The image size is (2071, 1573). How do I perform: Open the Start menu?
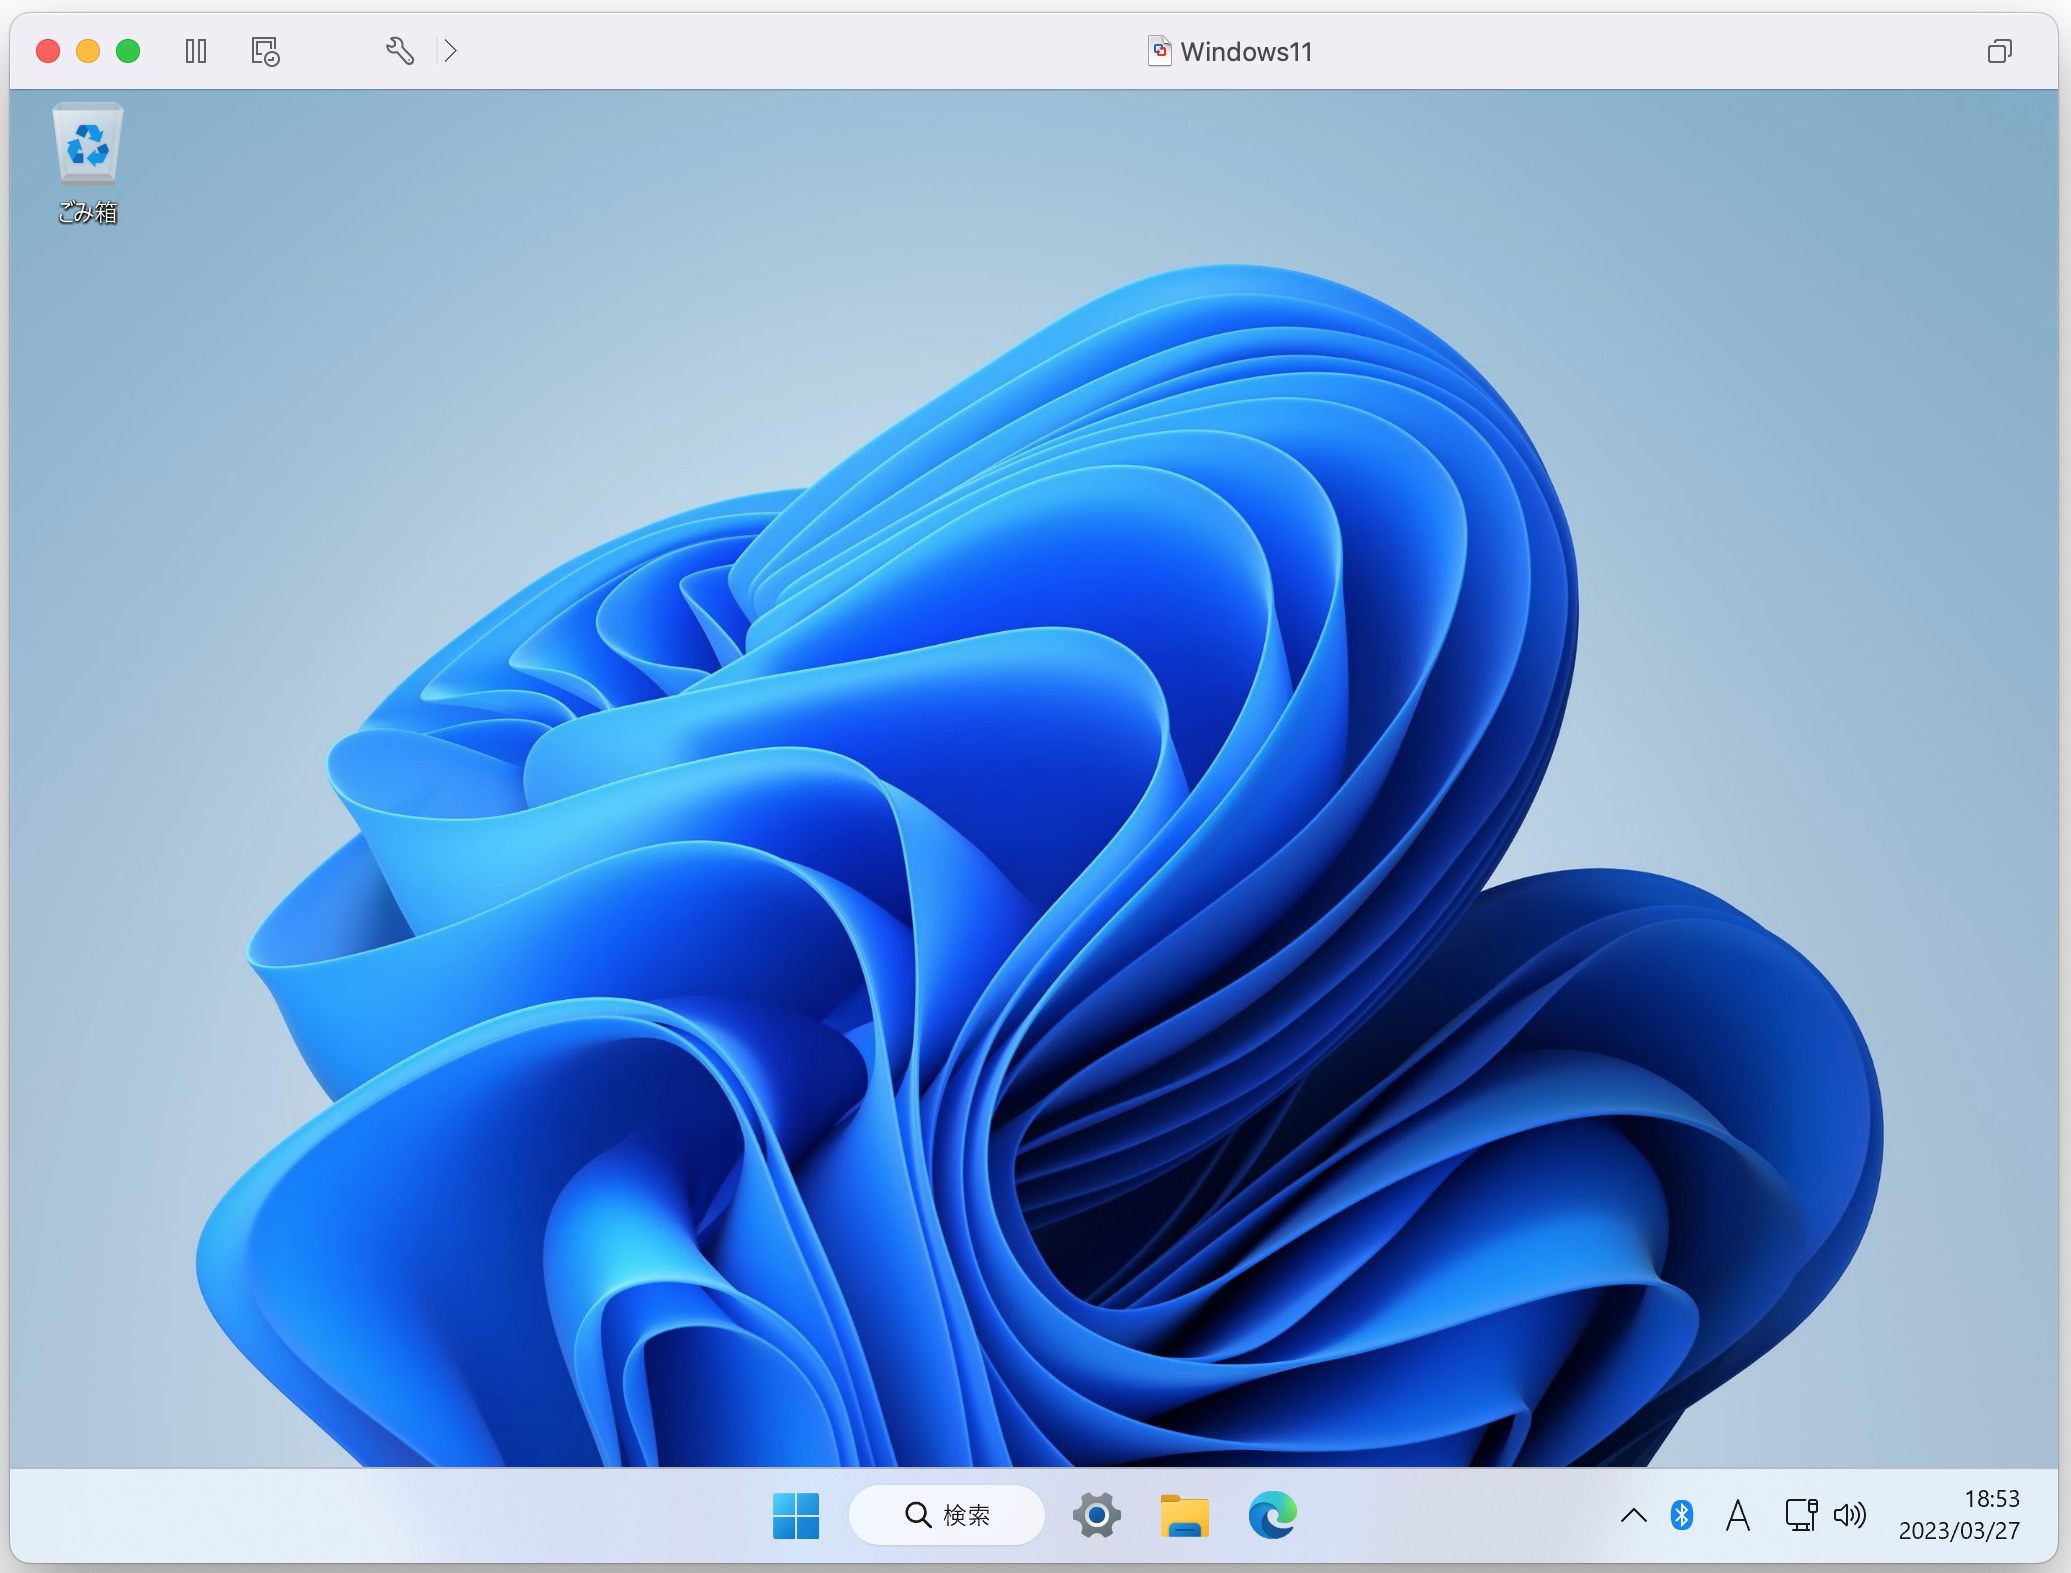(796, 1515)
